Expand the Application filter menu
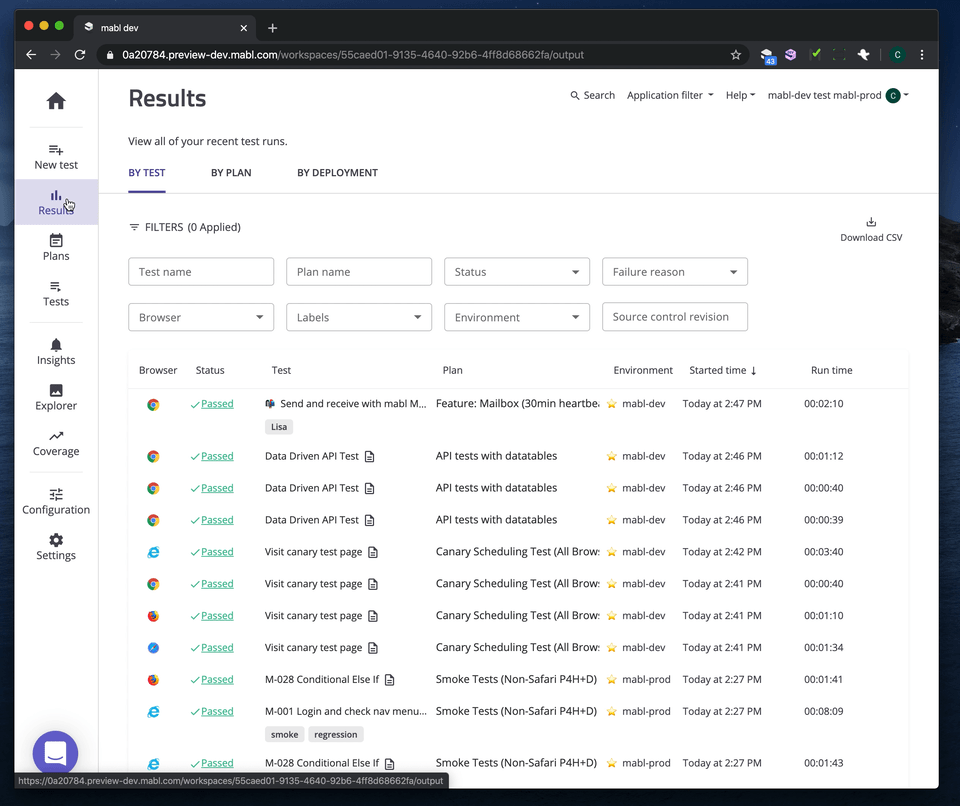 click(x=670, y=96)
